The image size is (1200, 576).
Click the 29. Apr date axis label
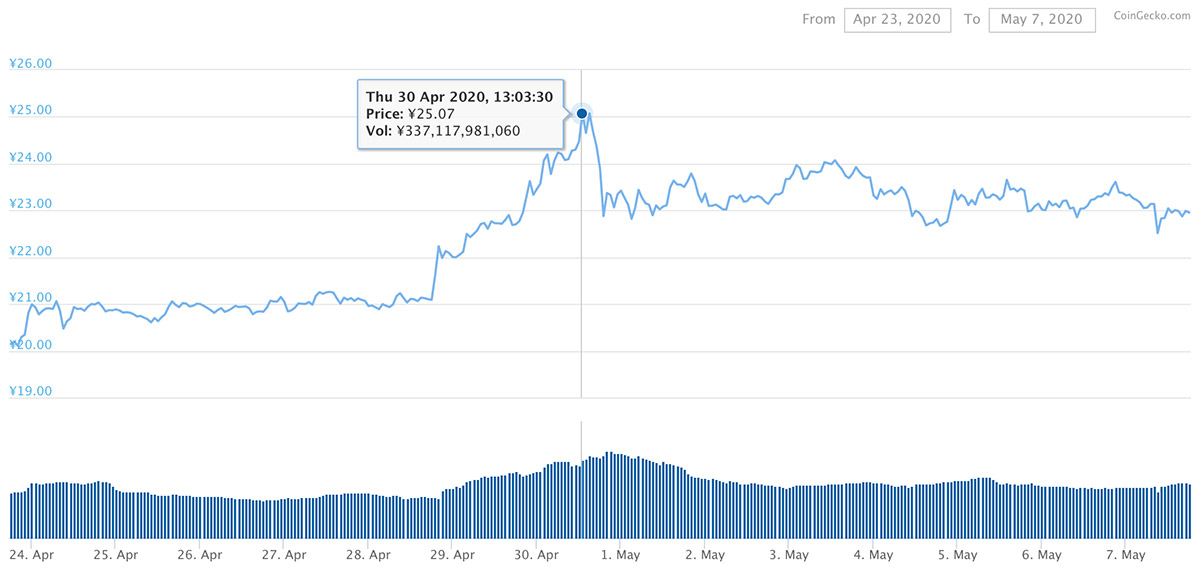[452, 554]
